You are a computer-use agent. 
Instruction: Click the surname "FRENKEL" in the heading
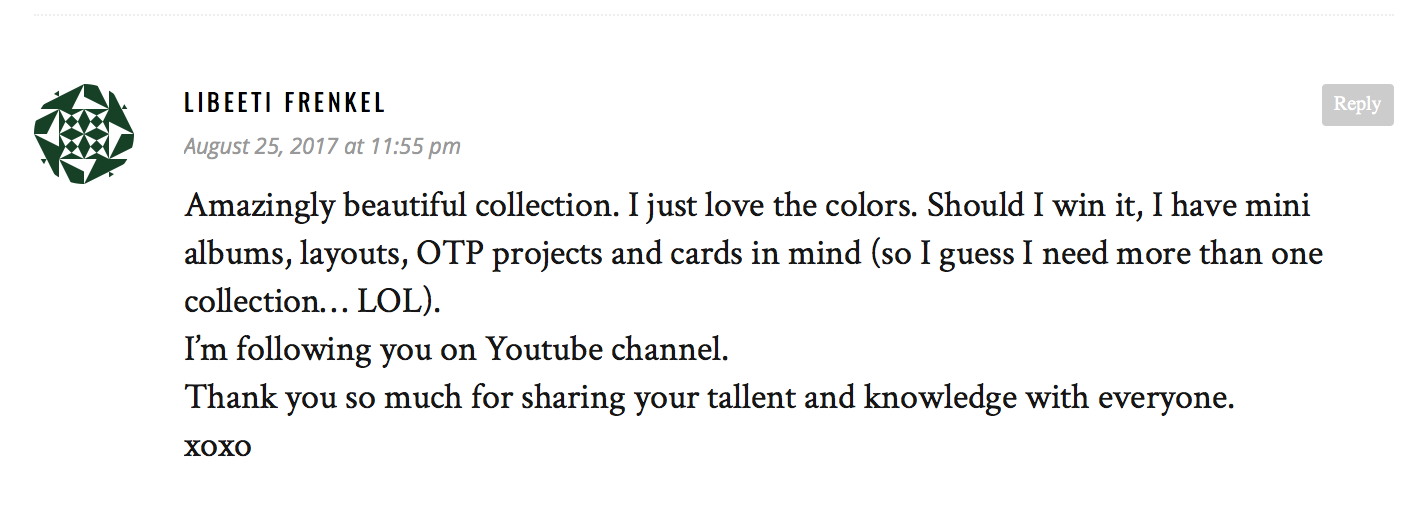point(336,103)
